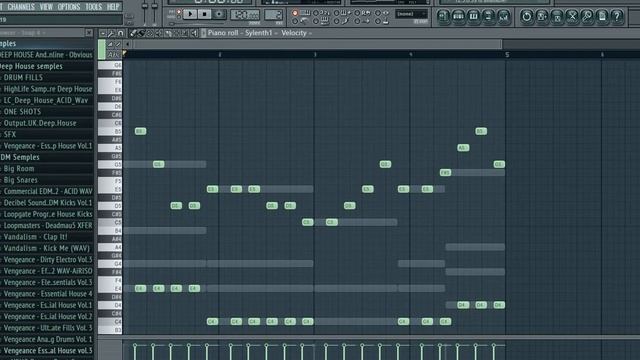
Task: Expand the Big Room folder
Action: pyautogui.click(x=19, y=169)
